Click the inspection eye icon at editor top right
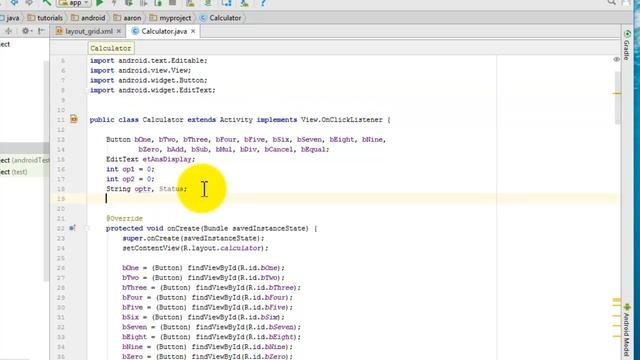The height and width of the screenshot is (360, 640). pyautogui.click(x=616, y=59)
